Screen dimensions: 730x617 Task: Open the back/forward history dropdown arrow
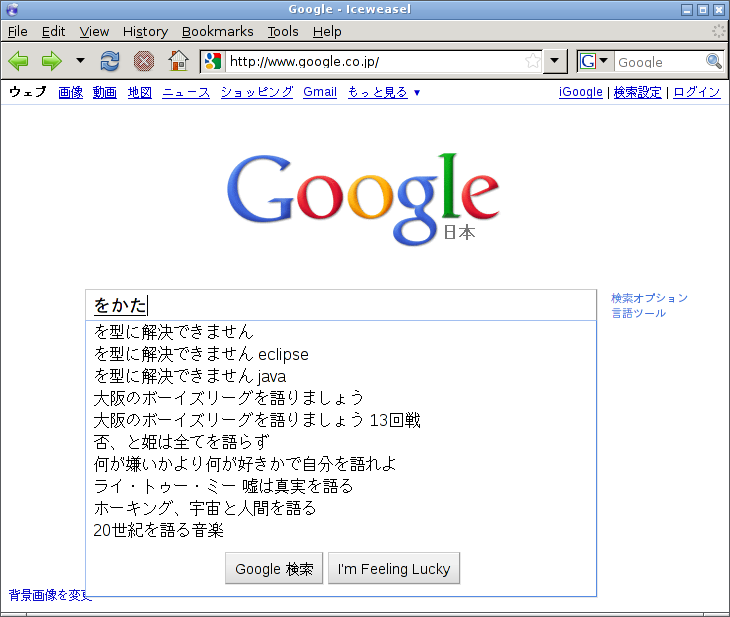click(x=81, y=61)
